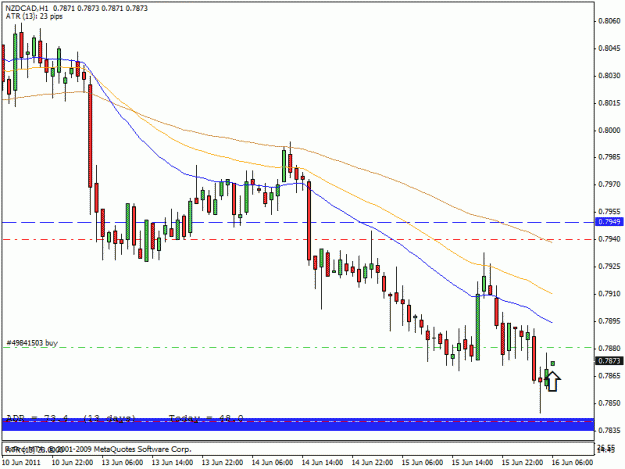This screenshot has width=625, height=469.
Task: Click the 15 Jun 22:00 time label
Action: tap(522, 462)
